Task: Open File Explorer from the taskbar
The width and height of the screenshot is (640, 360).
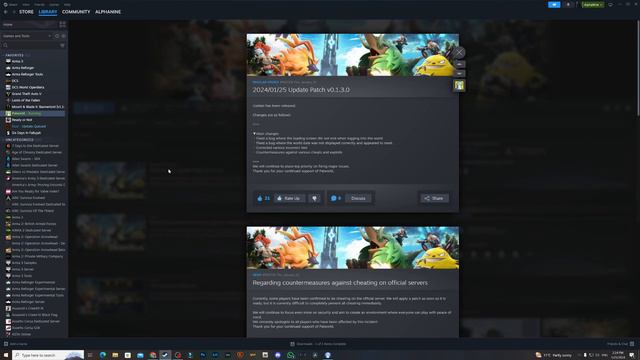Action: 115,355
